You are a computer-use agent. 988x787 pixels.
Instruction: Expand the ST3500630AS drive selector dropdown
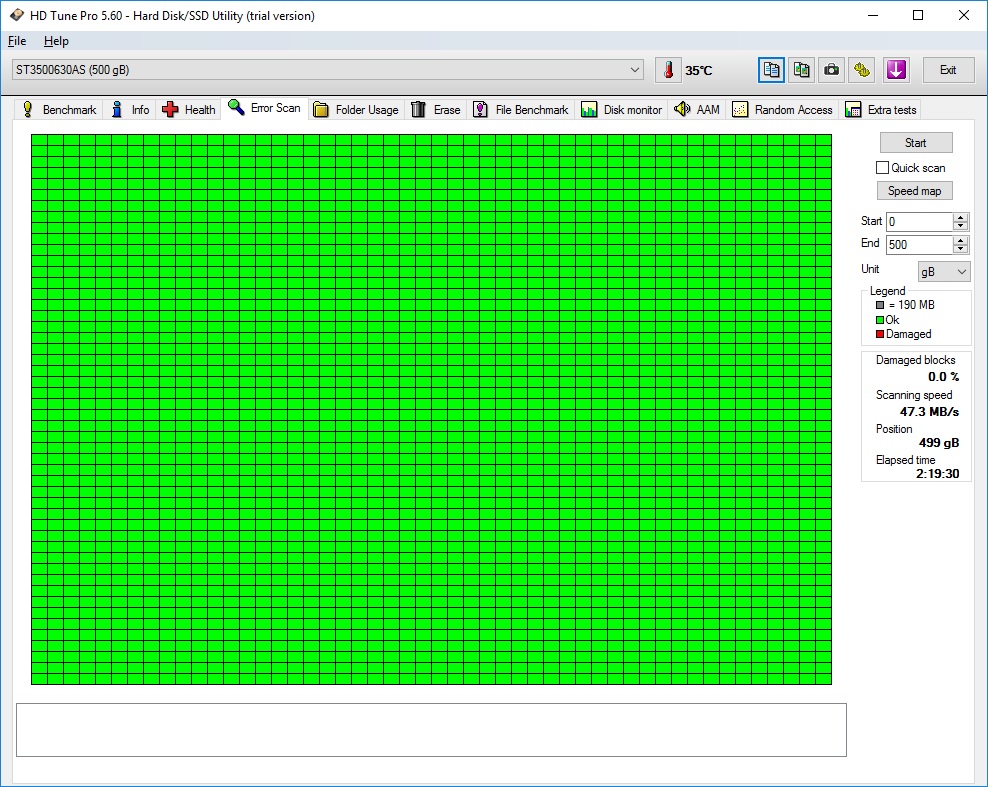tap(636, 70)
